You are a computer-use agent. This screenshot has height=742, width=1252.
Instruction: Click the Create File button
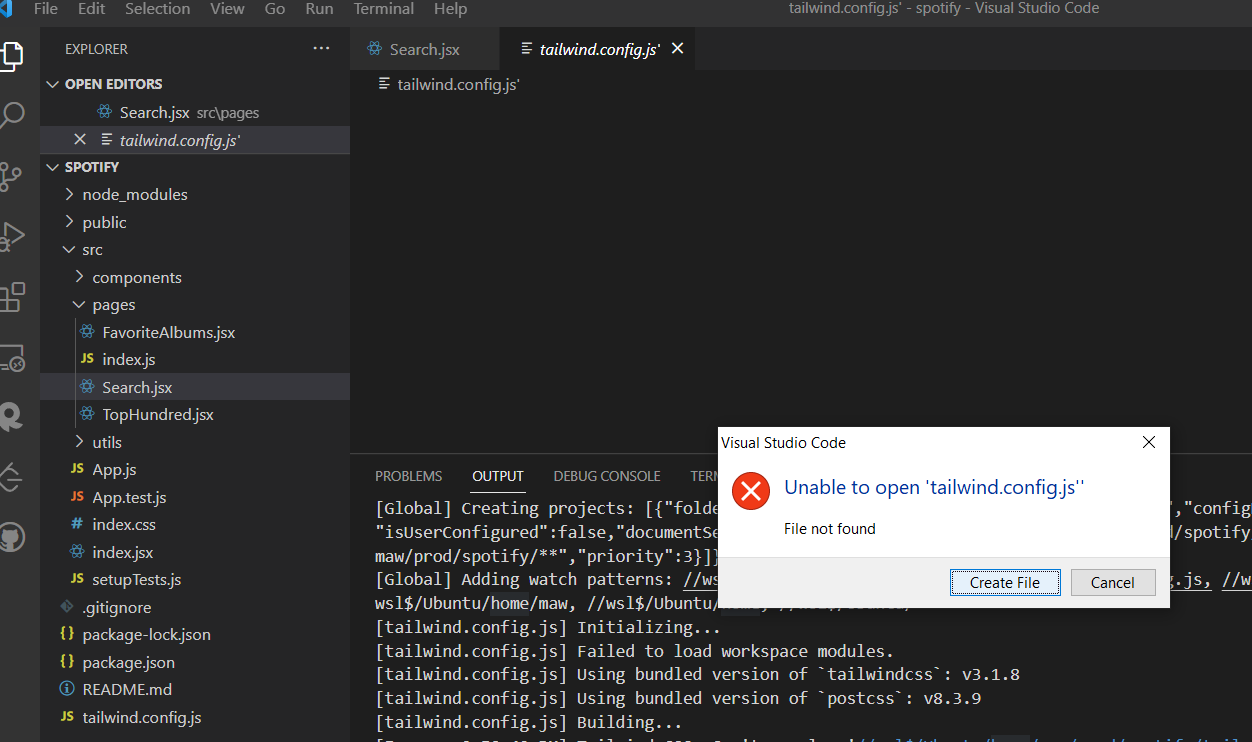1005,582
